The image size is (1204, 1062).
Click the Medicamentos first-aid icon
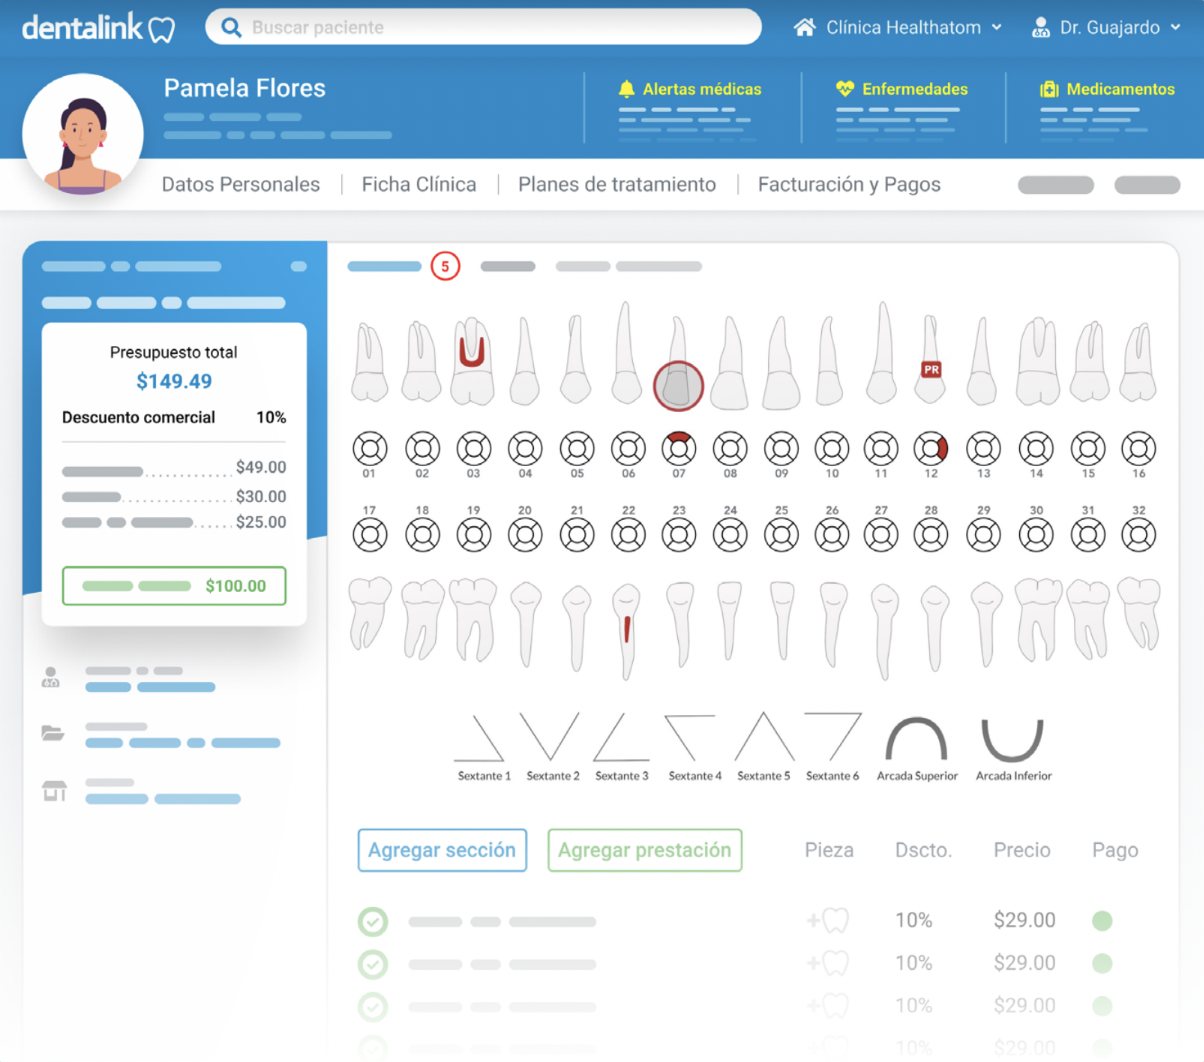tap(1049, 89)
